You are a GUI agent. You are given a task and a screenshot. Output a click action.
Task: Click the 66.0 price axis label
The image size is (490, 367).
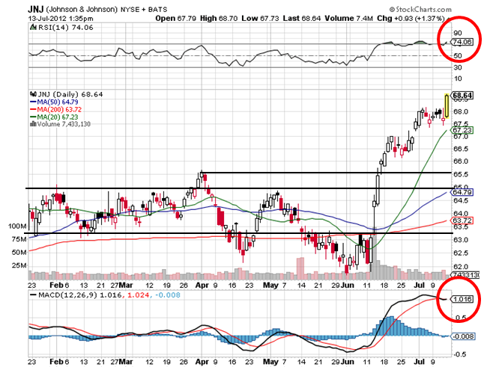[x=461, y=161]
